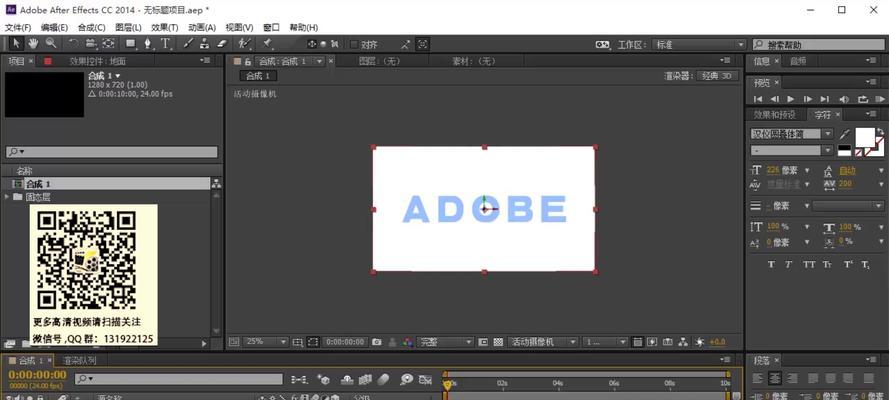Click the draft 3D icon in timeline

pos(324,379)
